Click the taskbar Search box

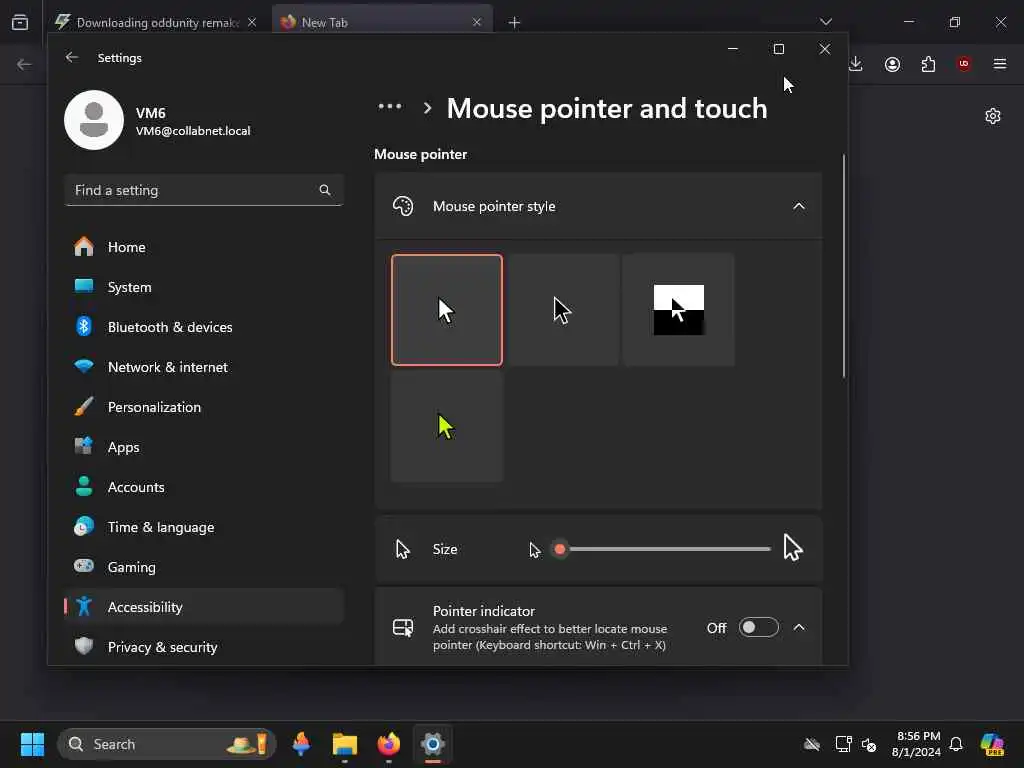[x=167, y=744]
